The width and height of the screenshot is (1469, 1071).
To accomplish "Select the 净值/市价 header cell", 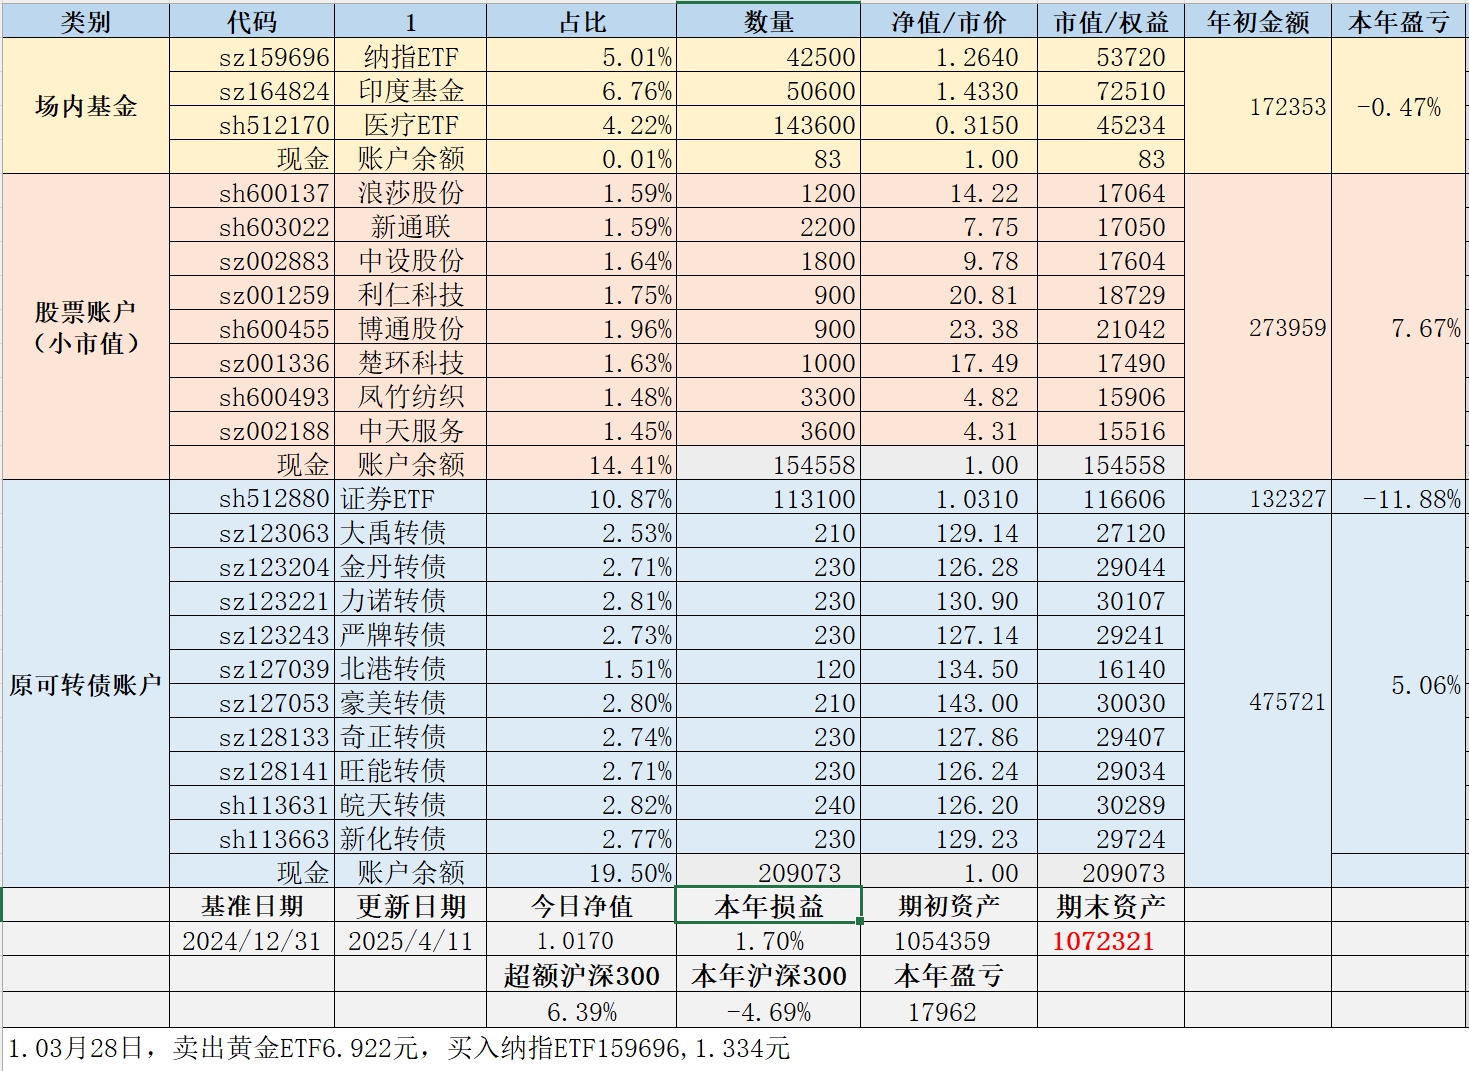I will (x=949, y=21).
